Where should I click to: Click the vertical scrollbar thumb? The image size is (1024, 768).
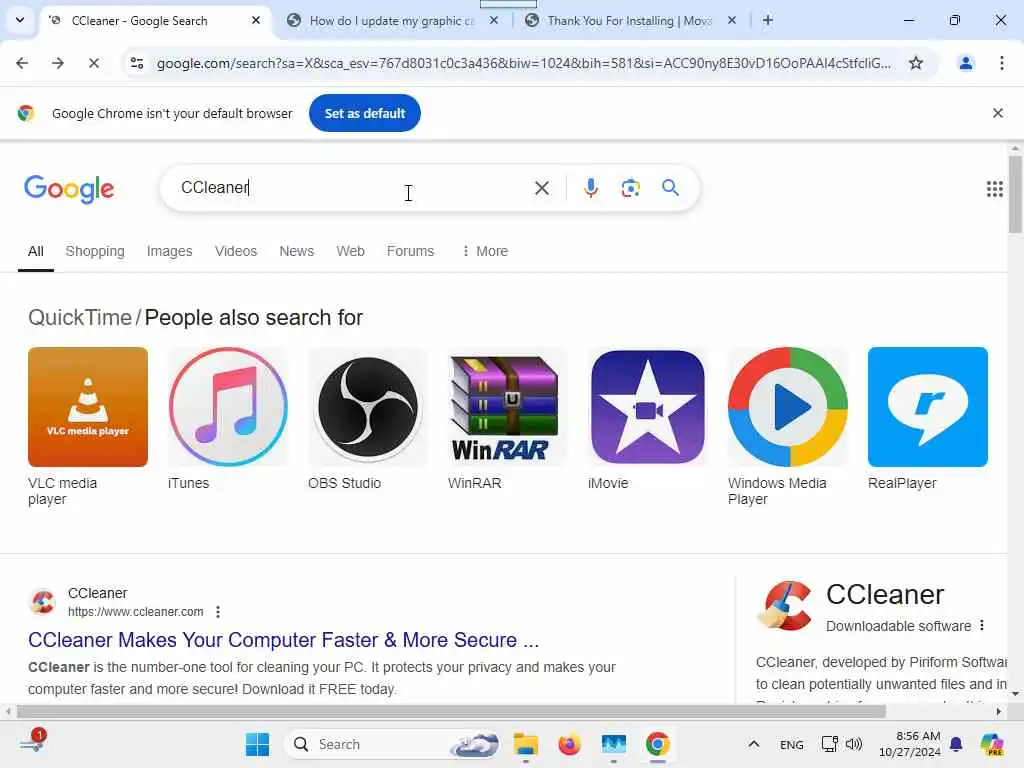coord(1014,194)
